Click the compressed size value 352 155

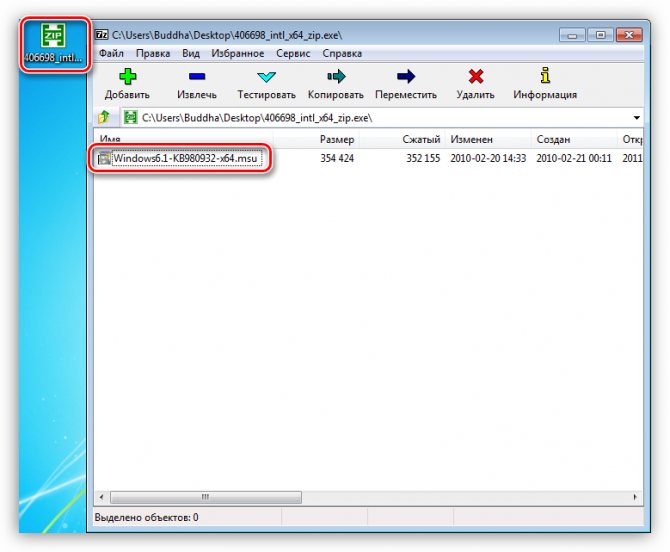[x=423, y=159]
